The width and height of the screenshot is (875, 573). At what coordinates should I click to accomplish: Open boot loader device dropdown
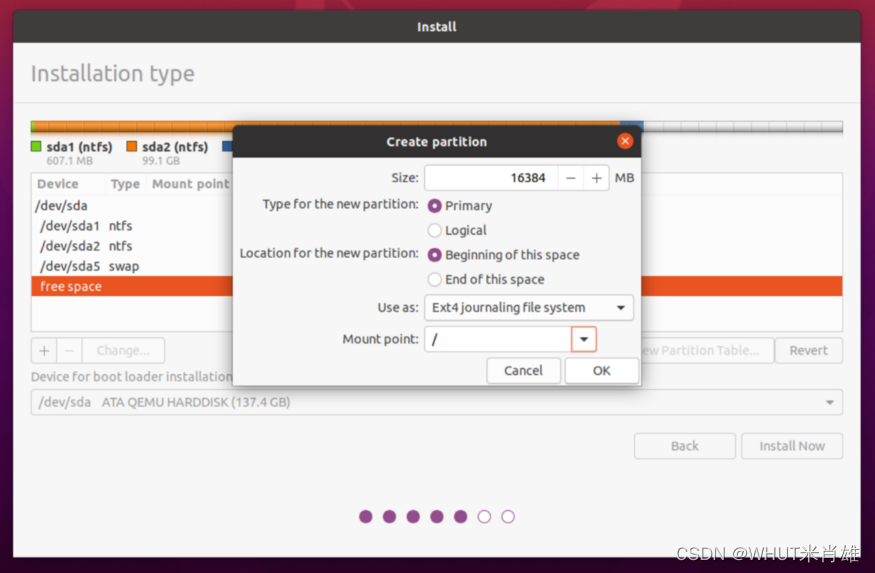point(436,402)
